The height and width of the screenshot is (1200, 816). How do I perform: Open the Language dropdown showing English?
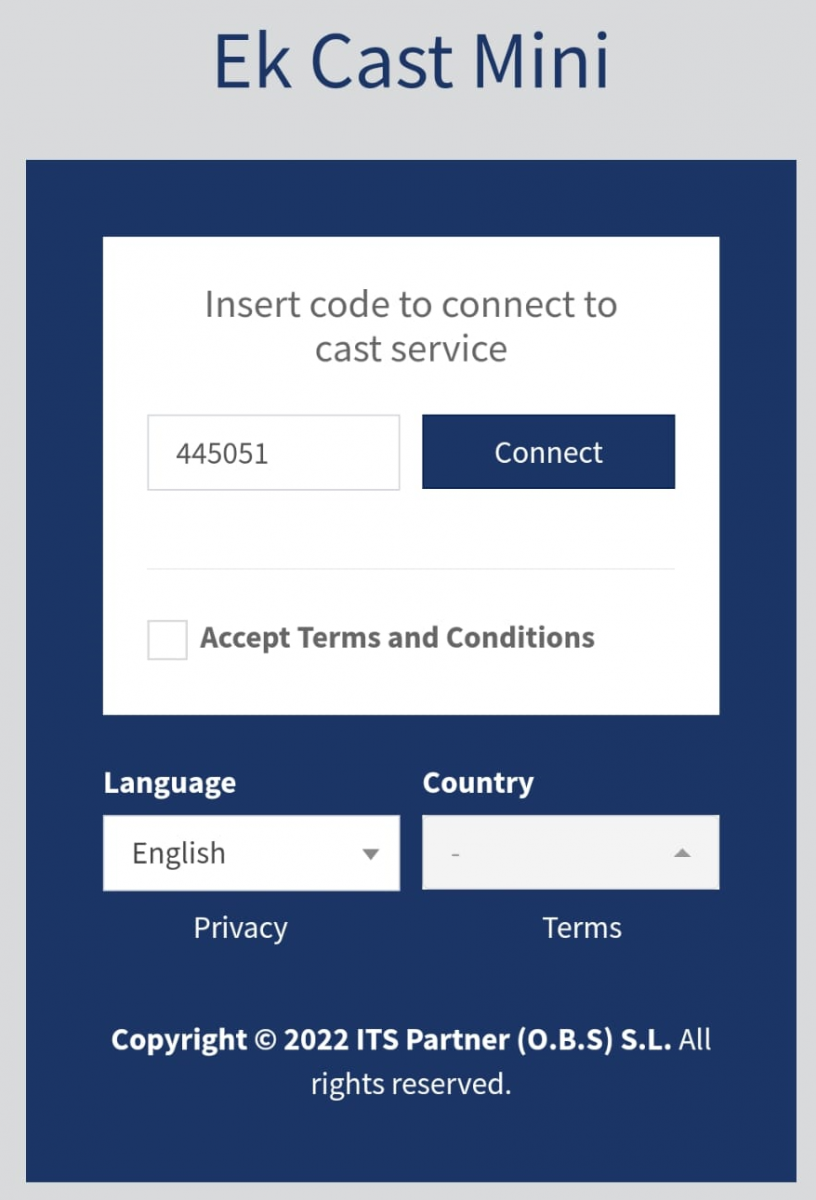coord(251,853)
